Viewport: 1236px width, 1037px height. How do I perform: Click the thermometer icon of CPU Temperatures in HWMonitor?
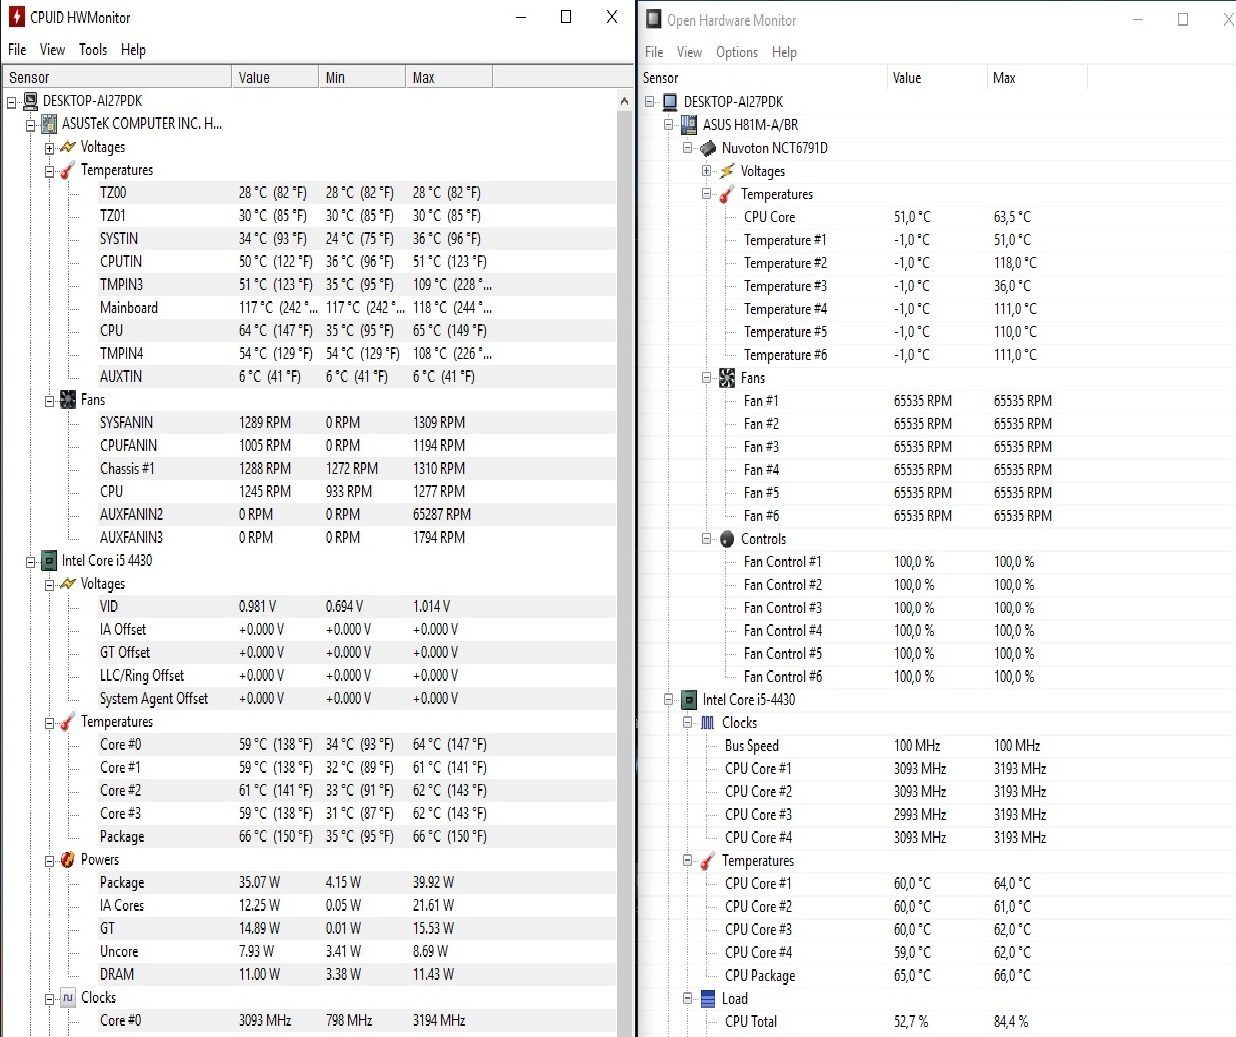pyautogui.click(x=68, y=722)
